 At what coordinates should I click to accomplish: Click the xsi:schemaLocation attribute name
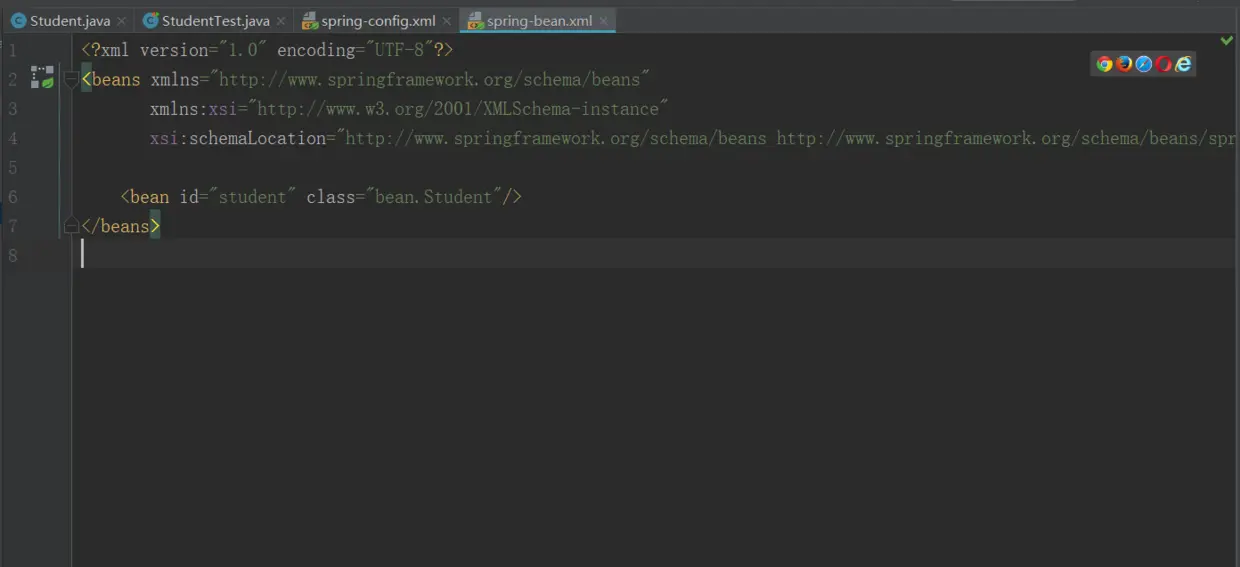[x=238, y=138]
